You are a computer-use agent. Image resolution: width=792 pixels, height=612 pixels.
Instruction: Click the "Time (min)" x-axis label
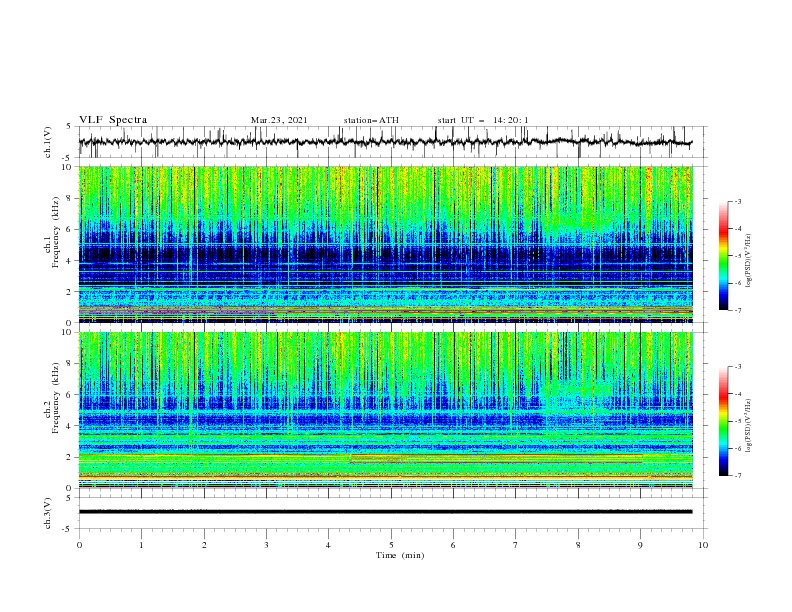point(400,555)
